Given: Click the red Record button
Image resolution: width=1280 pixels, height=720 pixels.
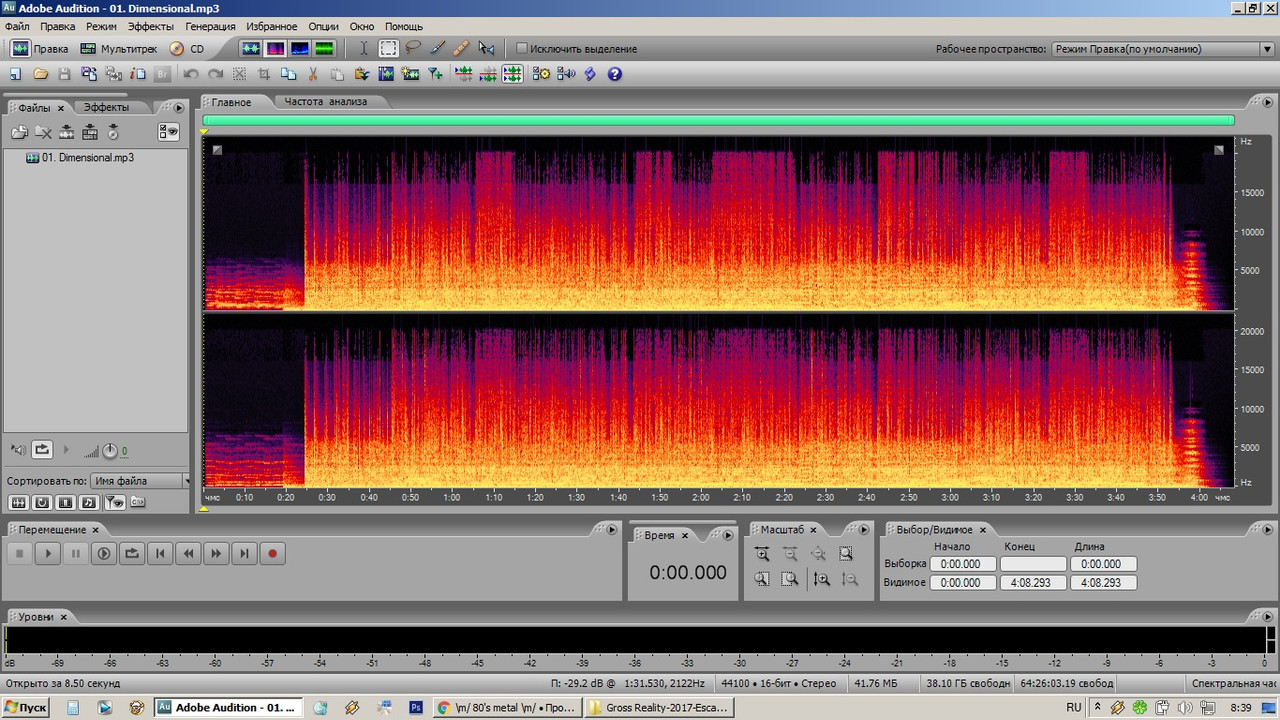Looking at the screenshot, I should (272, 553).
